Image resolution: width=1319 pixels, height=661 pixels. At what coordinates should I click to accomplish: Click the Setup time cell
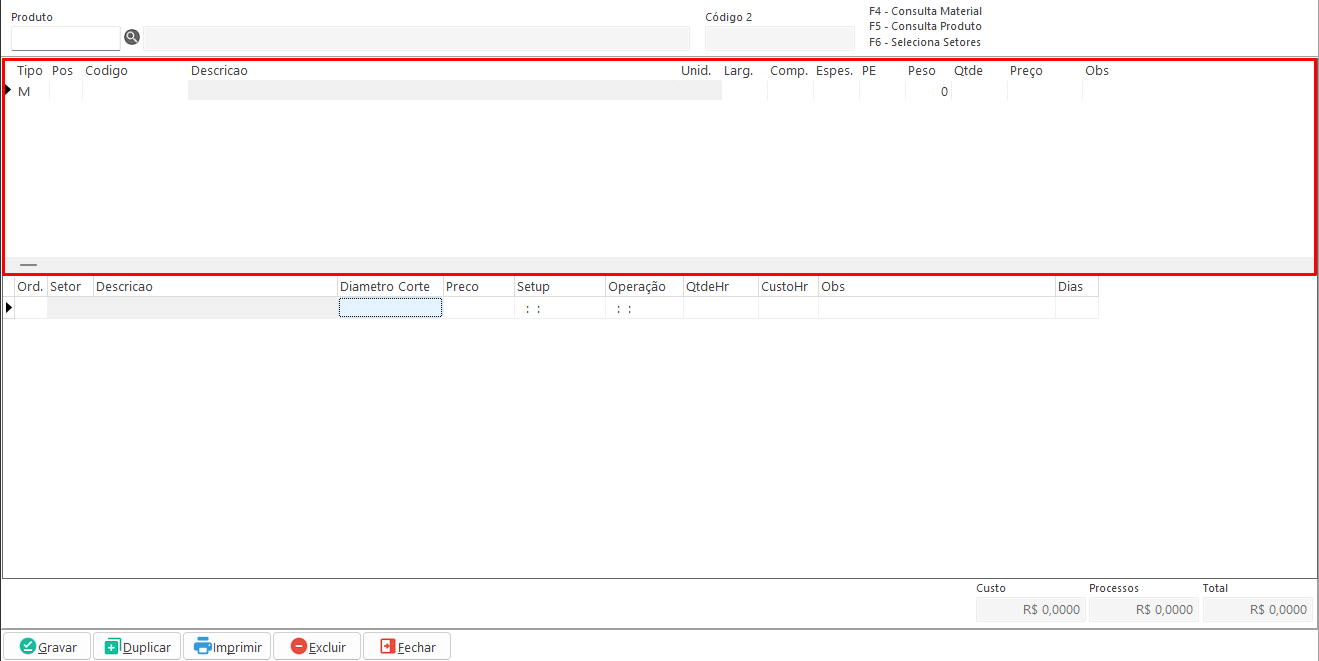(559, 308)
